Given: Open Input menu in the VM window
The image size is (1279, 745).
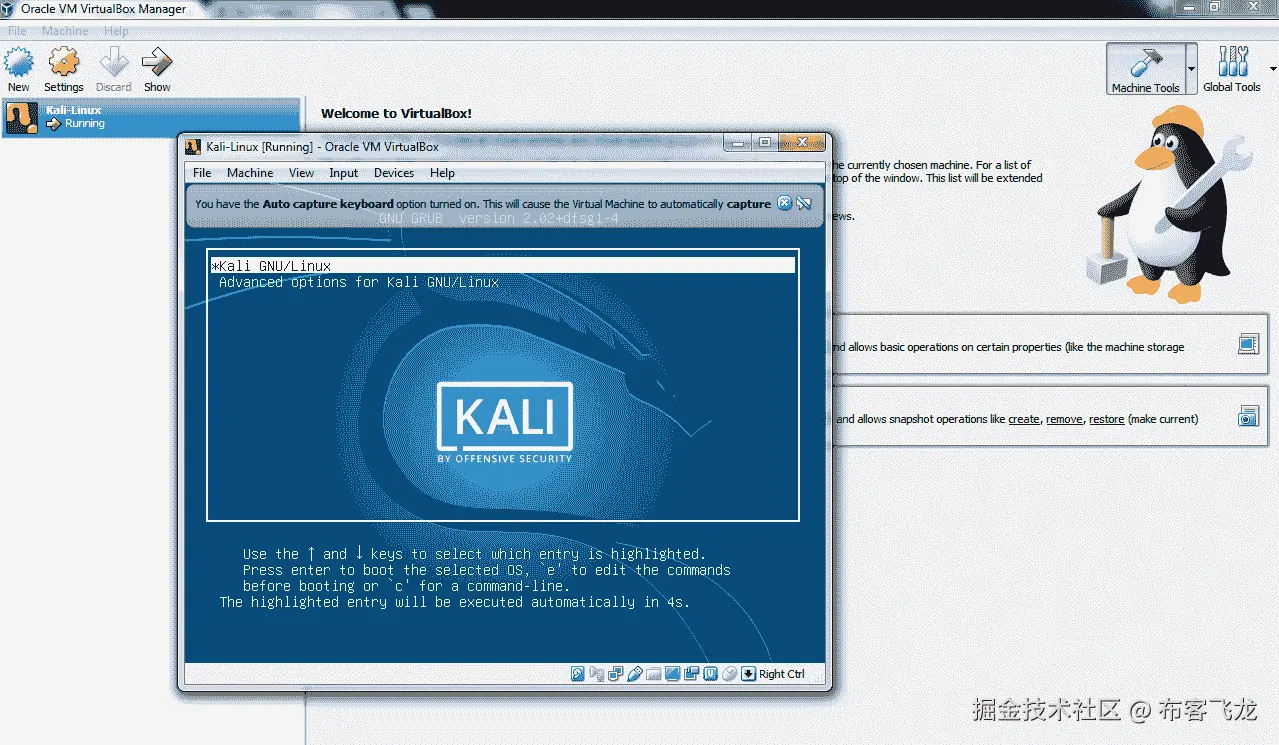Looking at the screenshot, I should click(343, 173).
